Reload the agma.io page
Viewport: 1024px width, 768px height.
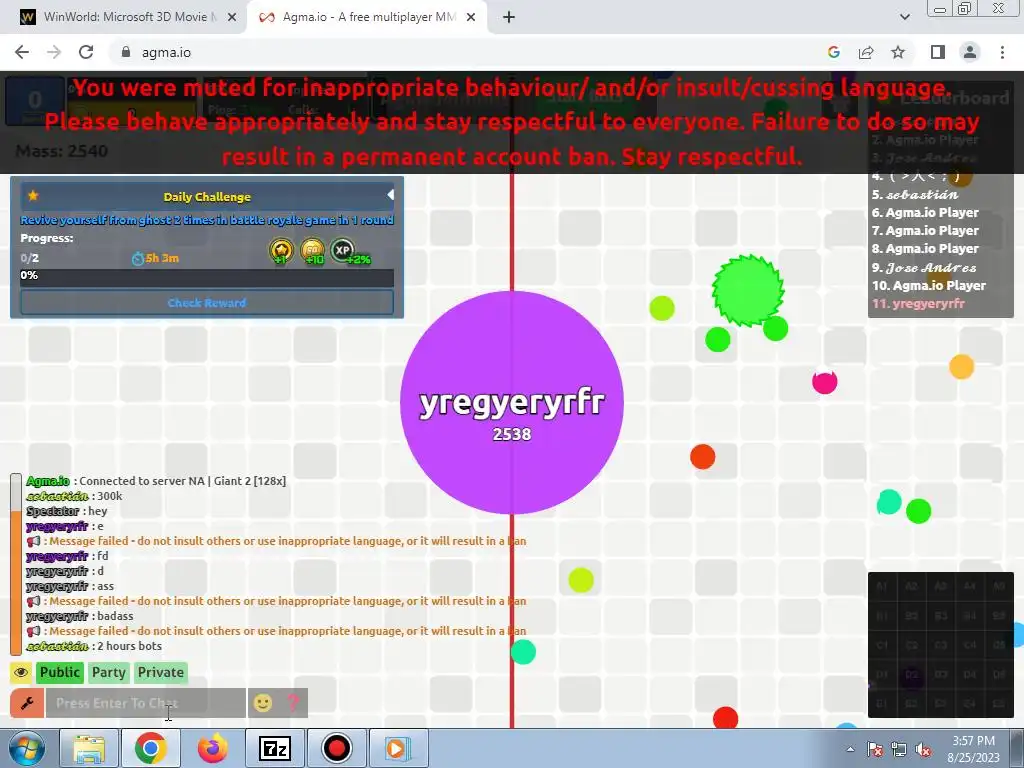pyautogui.click(x=86, y=52)
